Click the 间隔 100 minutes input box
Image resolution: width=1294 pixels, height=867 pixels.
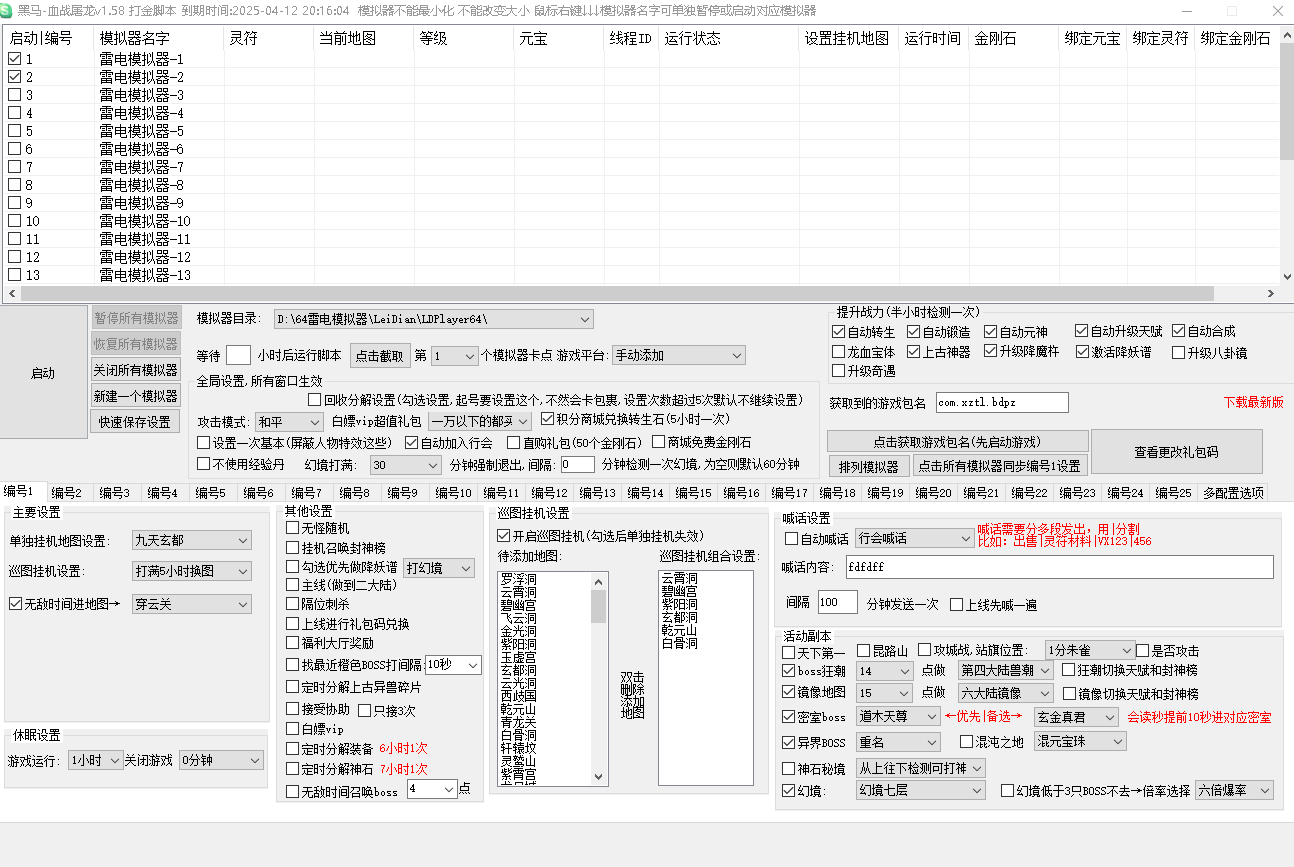point(837,602)
